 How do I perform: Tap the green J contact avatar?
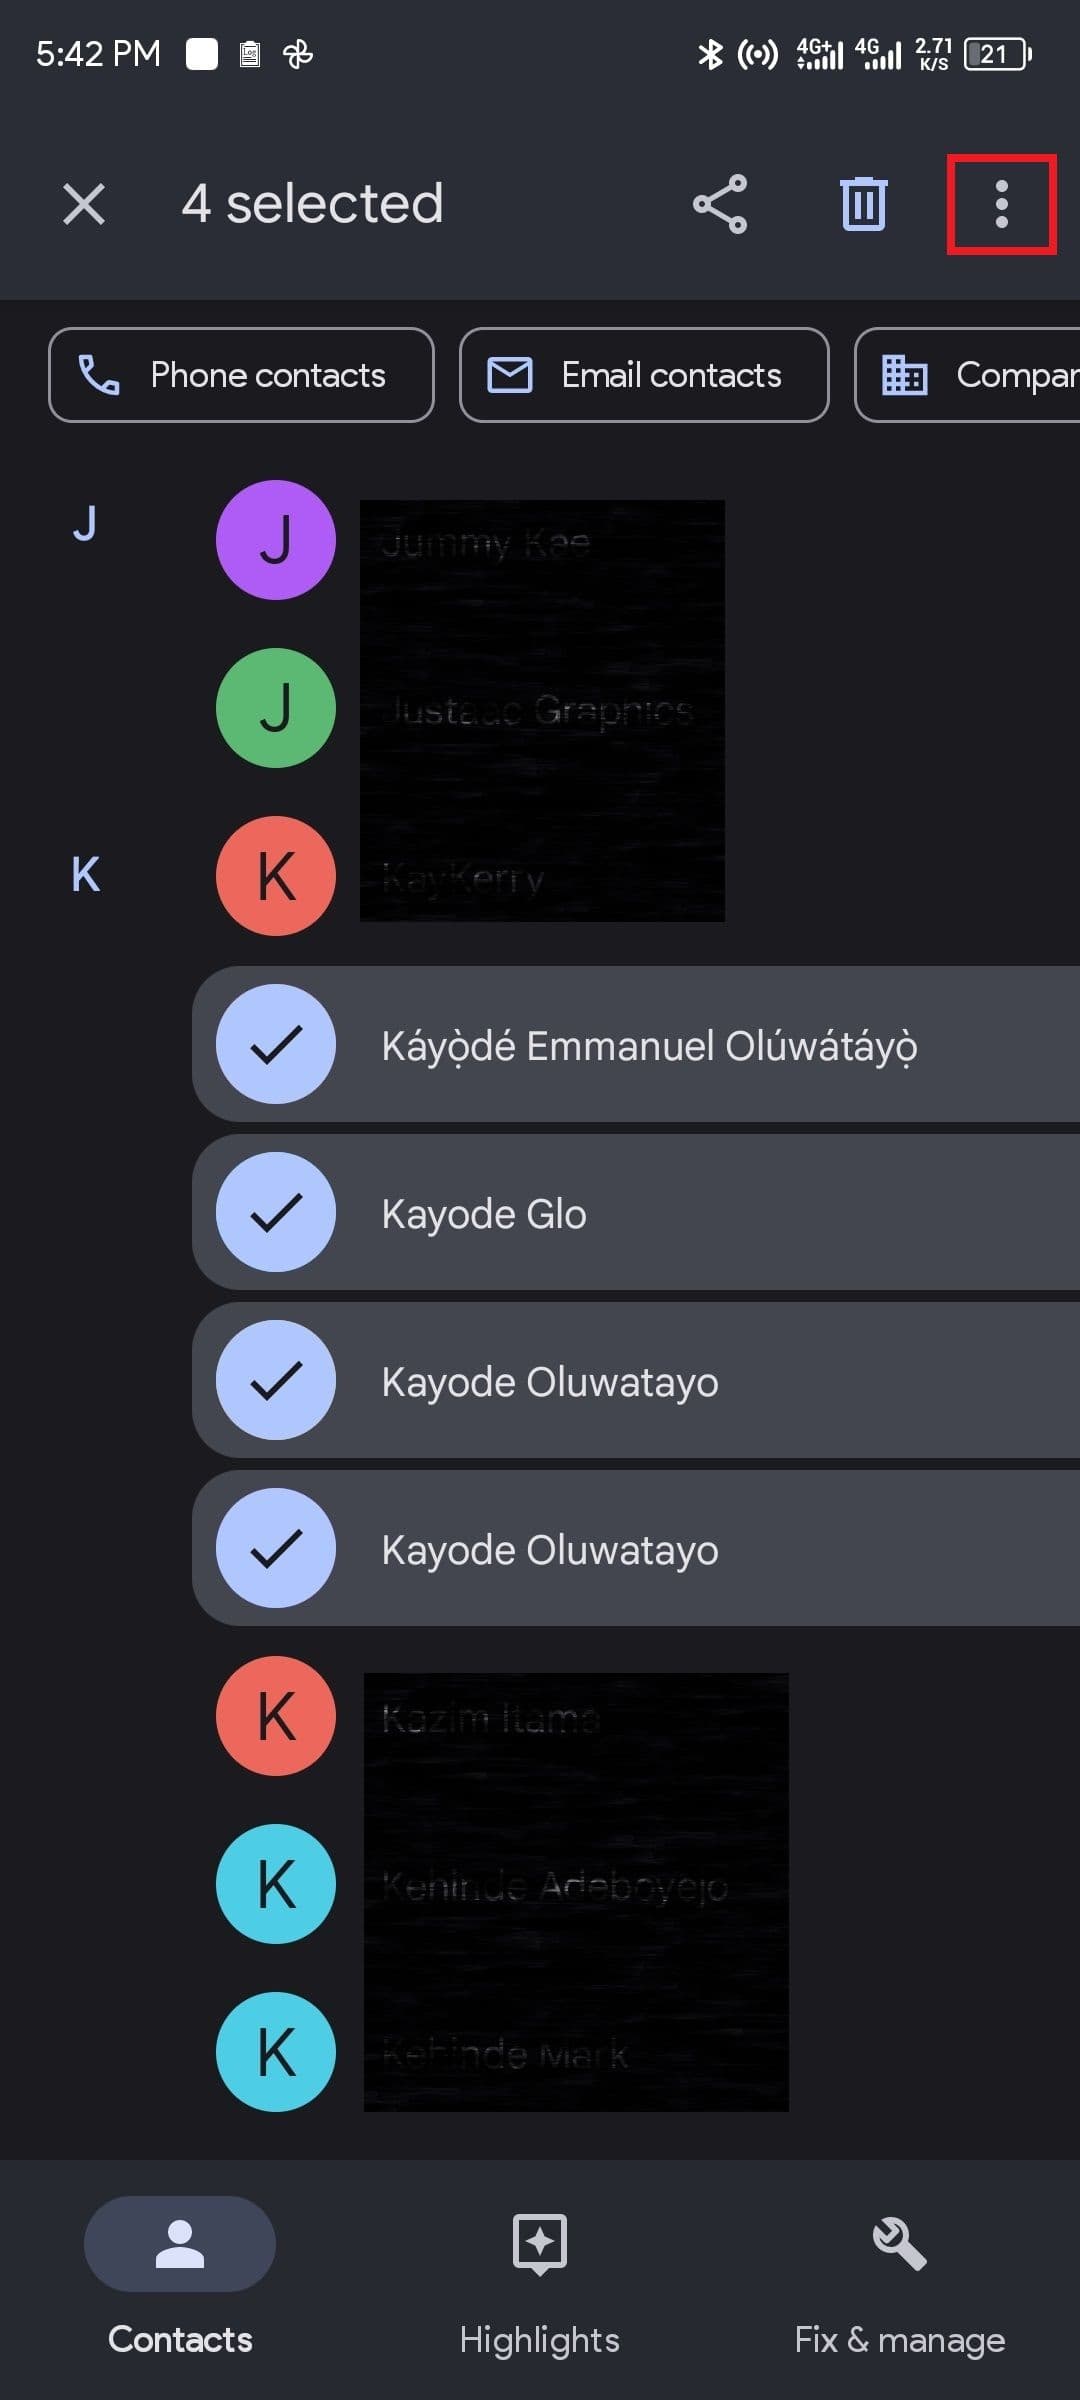pyautogui.click(x=276, y=708)
